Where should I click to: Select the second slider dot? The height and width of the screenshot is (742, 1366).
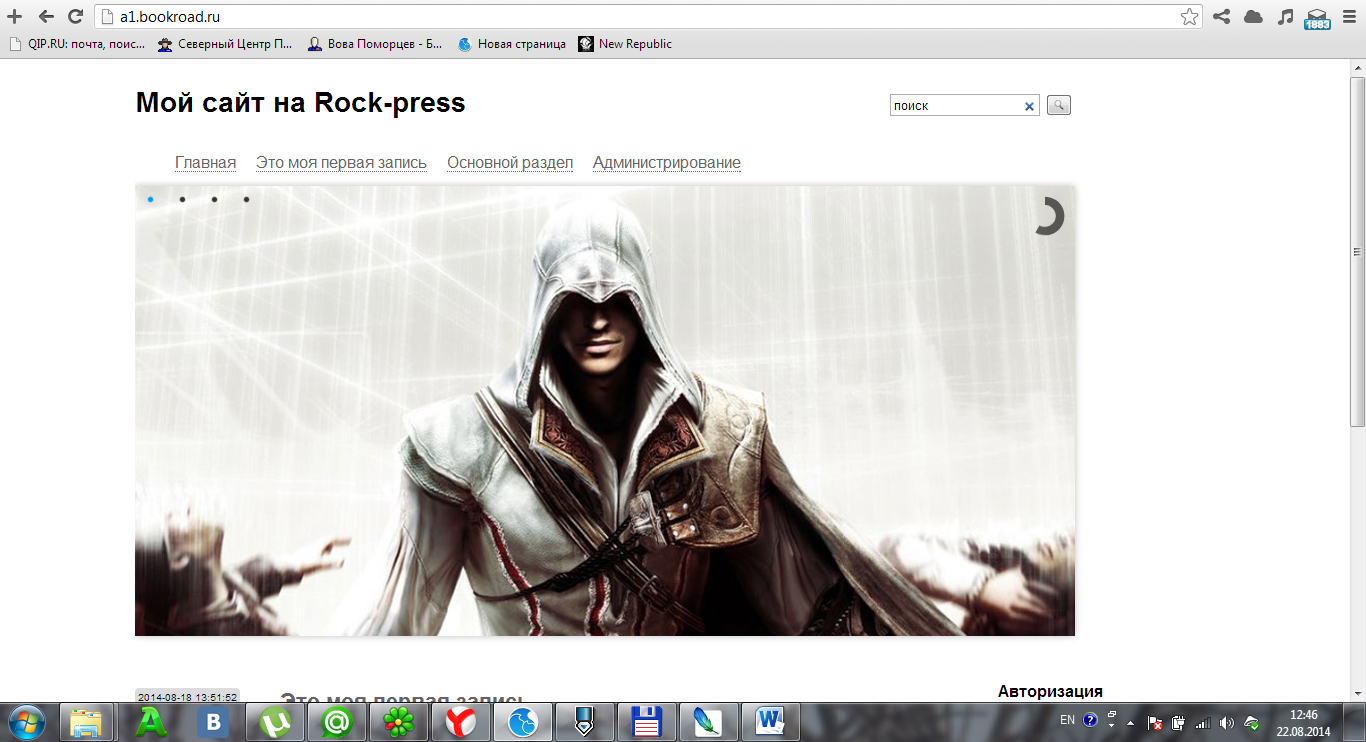pos(182,199)
